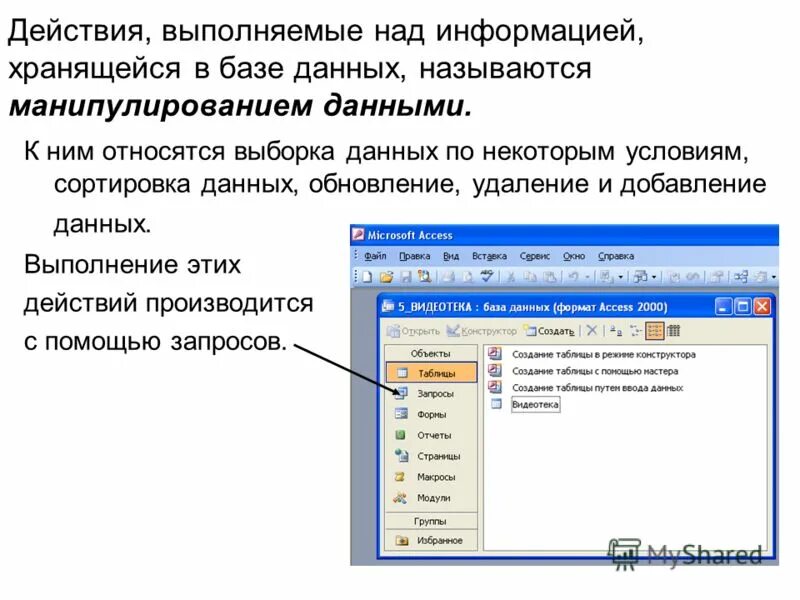Open the Избранное group
The width and height of the screenshot is (800, 600).
point(431,540)
